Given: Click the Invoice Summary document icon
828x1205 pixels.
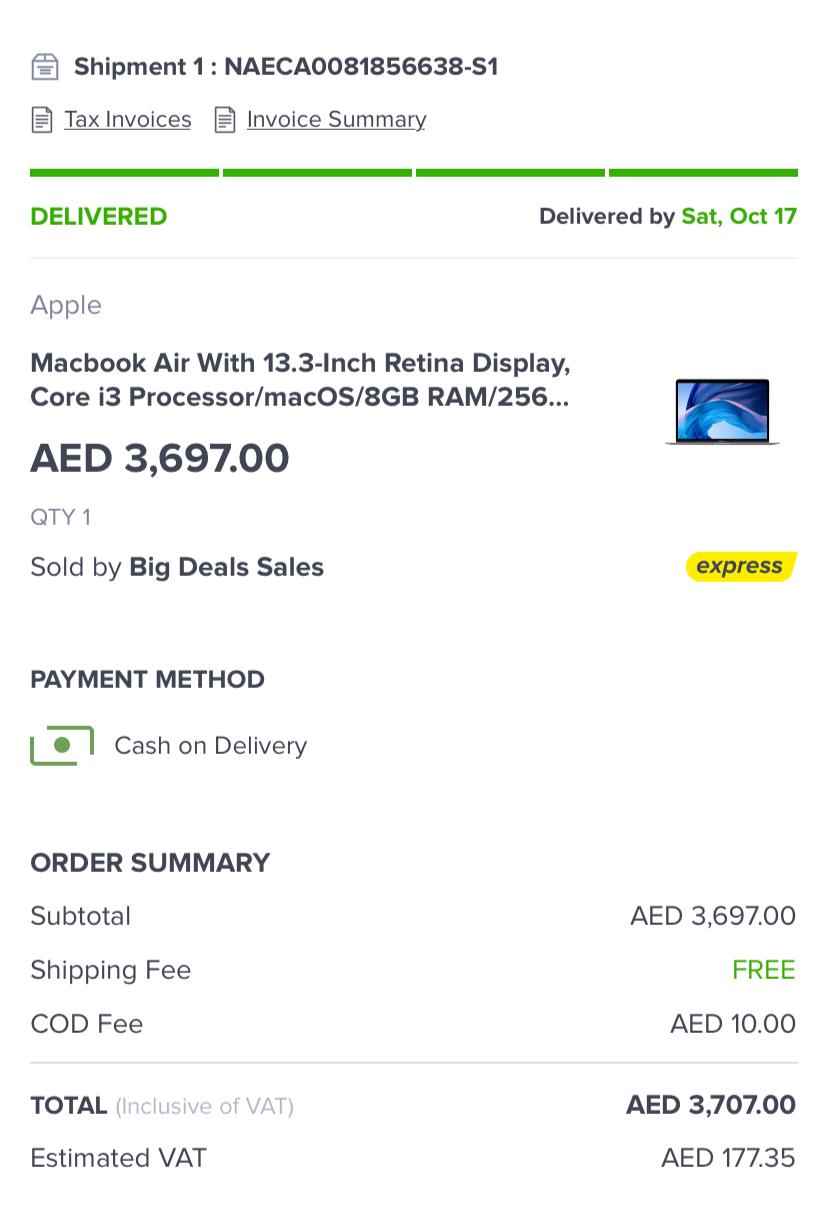Looking at the screenshot, I should pos(226,120).
